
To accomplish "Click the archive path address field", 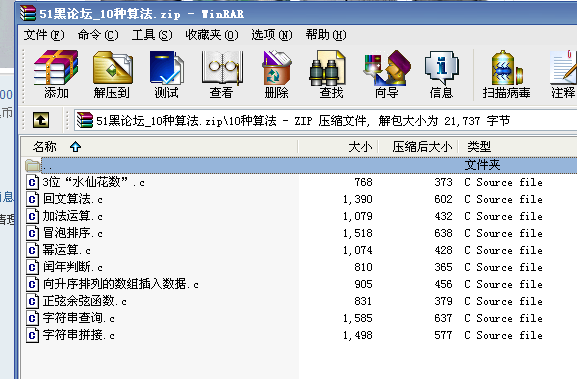I will [x=326, y=121].
